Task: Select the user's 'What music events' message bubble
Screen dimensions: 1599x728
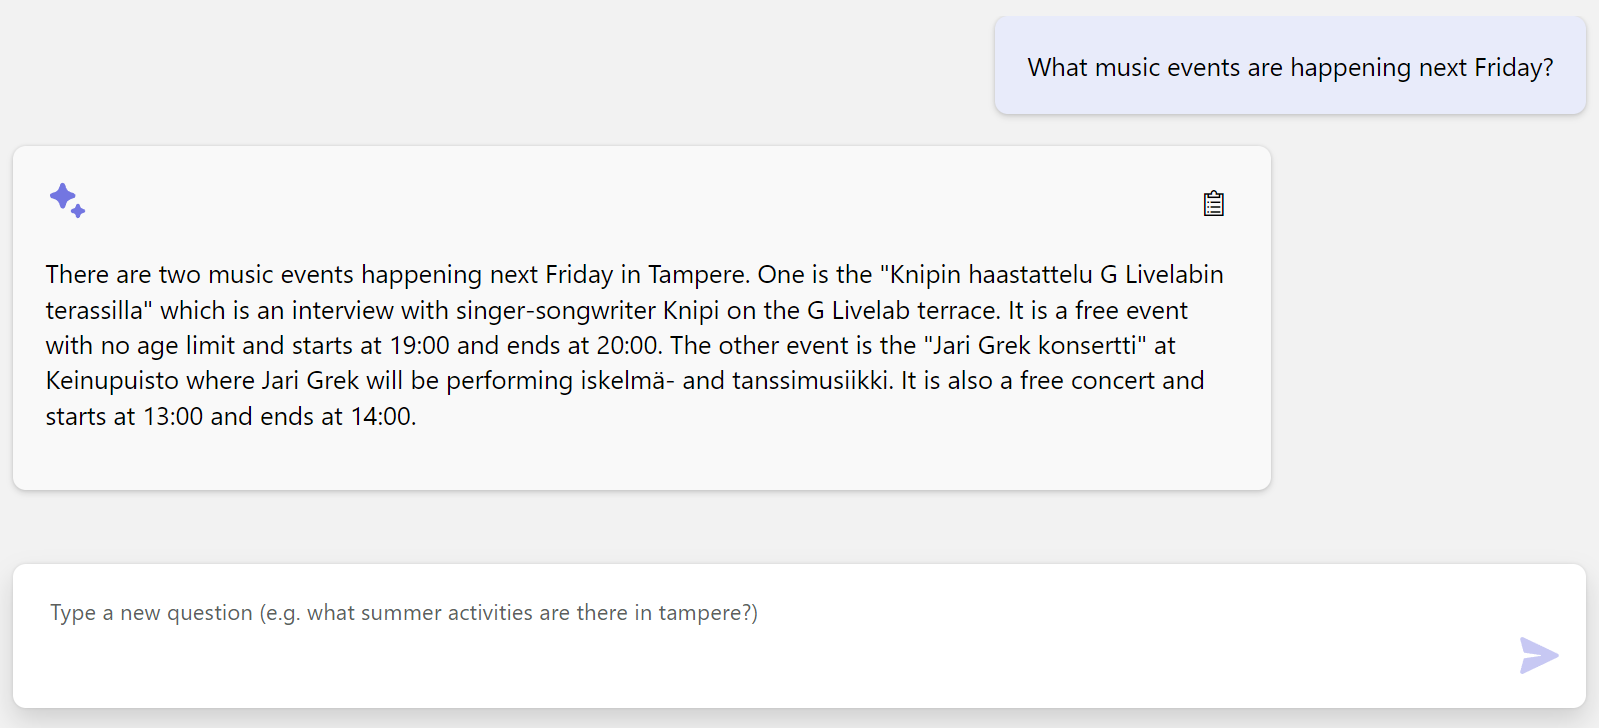Action: tap(1290, 66)
